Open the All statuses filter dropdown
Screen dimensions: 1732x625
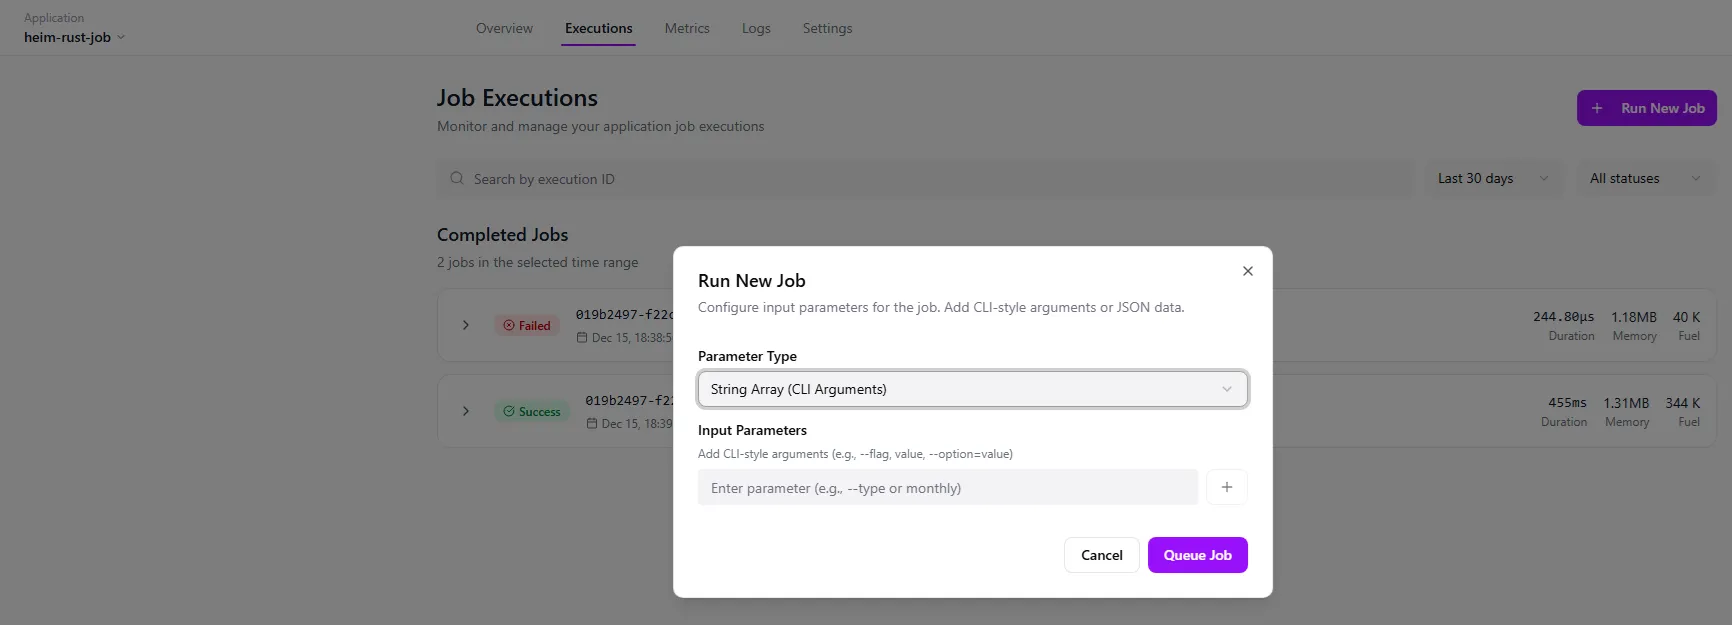1646,178
